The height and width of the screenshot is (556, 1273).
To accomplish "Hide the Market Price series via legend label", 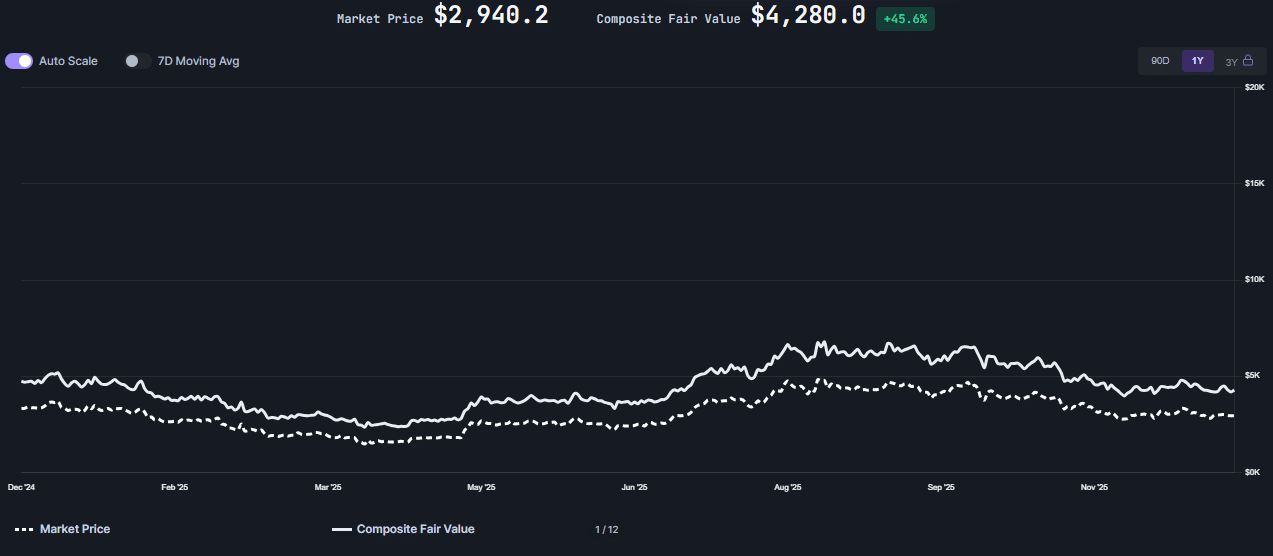I will pyautogui.click(x=75, y=529).
